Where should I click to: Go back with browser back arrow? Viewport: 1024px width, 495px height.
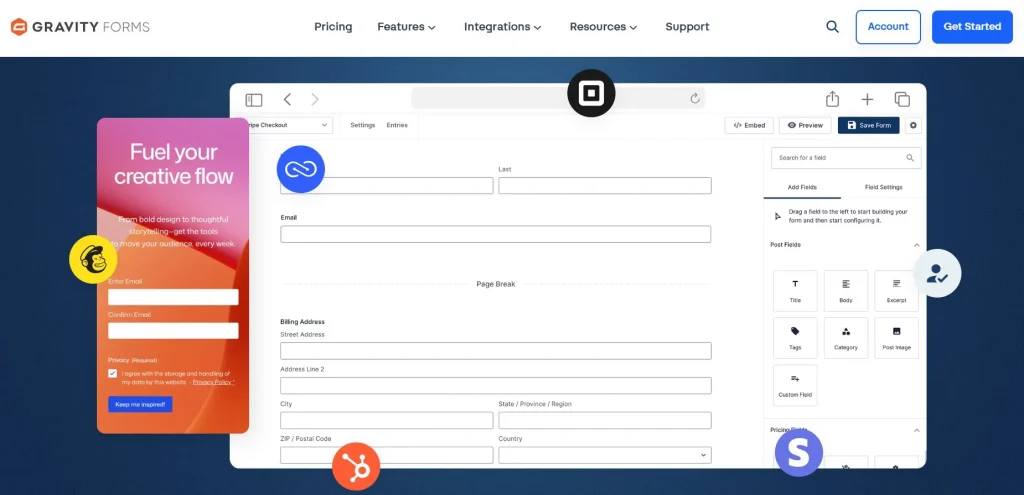point(287,99)
